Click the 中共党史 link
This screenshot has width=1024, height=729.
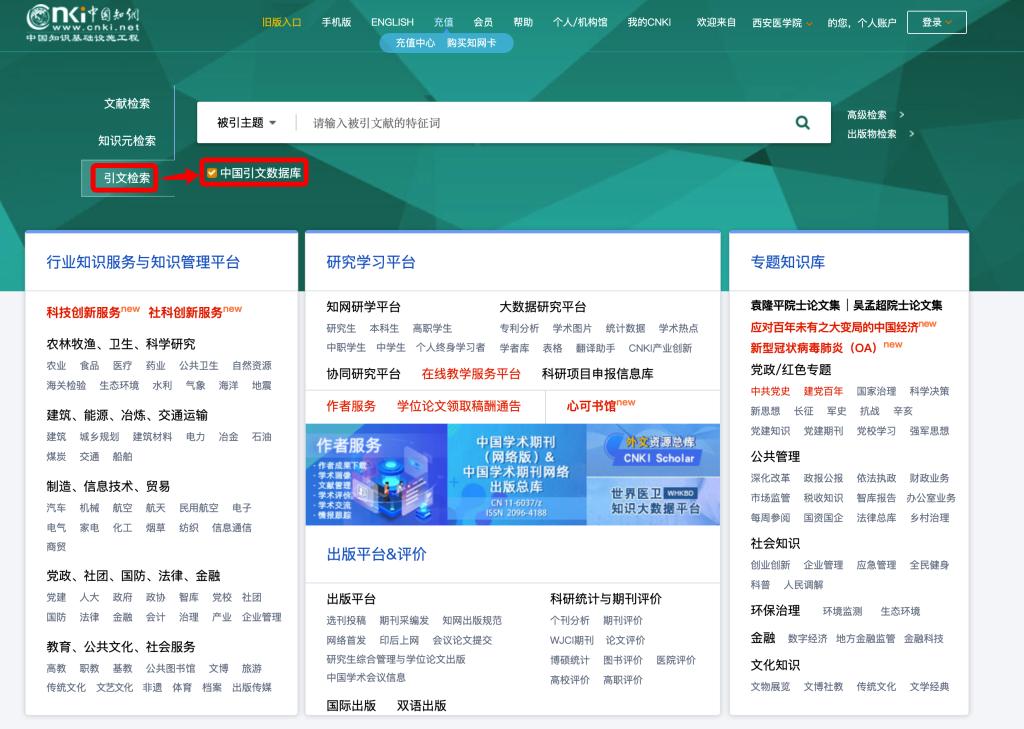coord(770,391)
